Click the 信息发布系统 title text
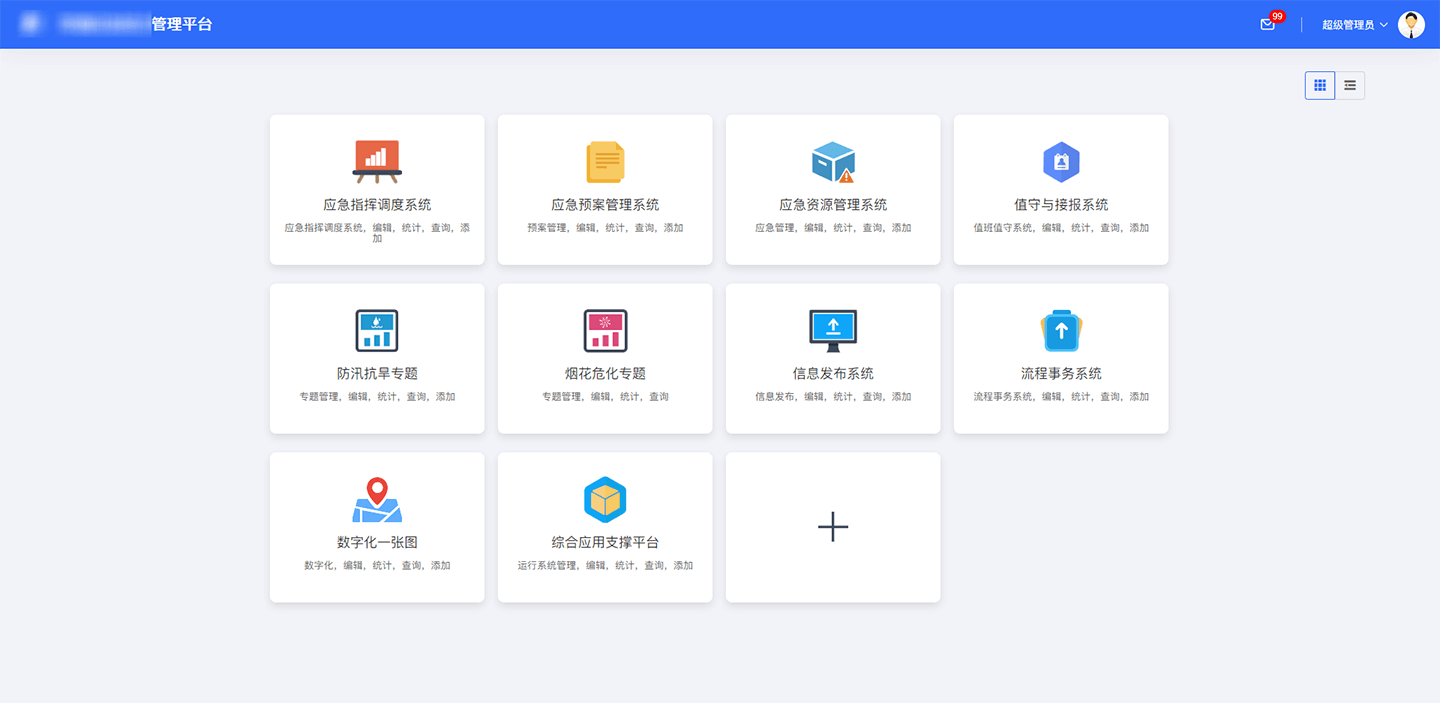The image size is (1440, 703). pos(833,373)
